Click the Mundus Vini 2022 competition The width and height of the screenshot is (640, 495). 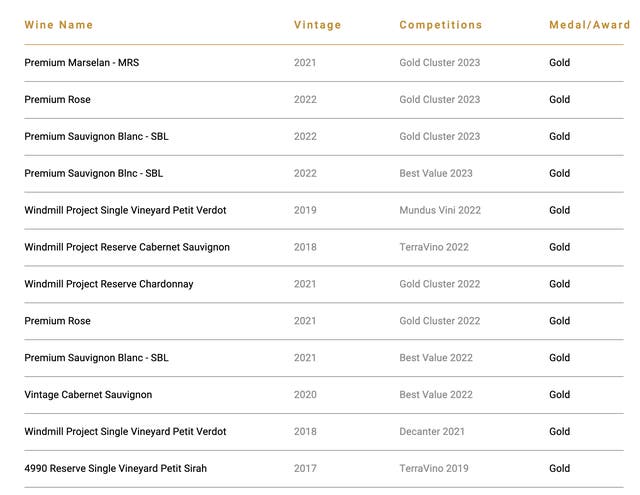pos(440,211)
